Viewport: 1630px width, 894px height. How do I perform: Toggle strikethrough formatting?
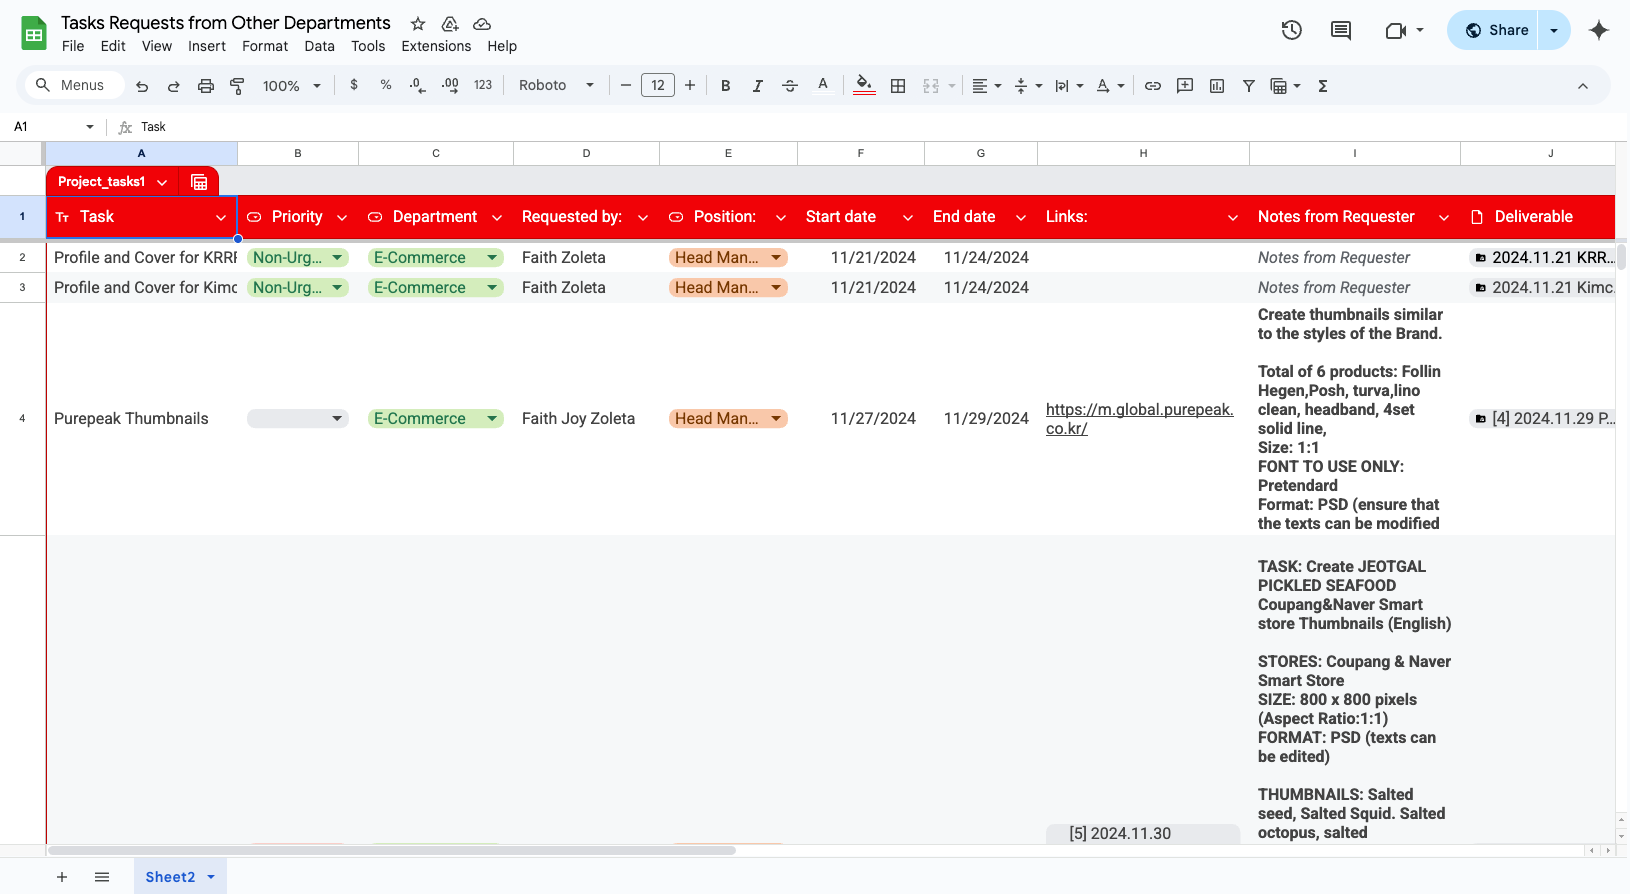789,86
